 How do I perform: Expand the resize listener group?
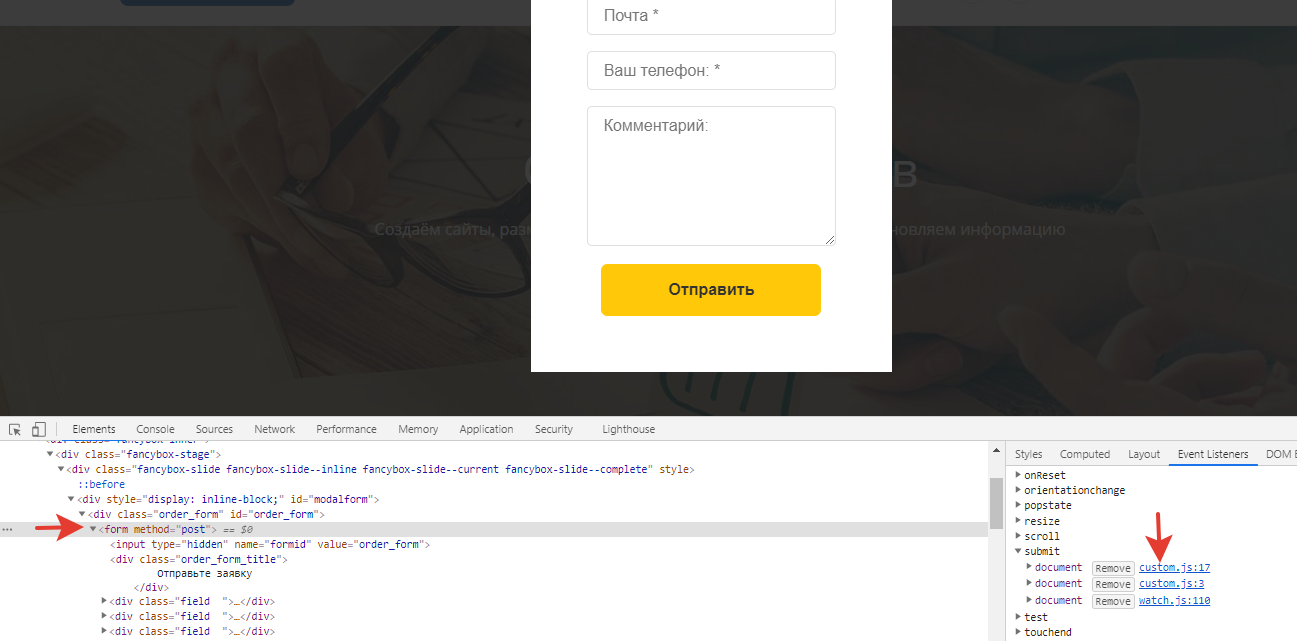click(x=1019, y=521)
